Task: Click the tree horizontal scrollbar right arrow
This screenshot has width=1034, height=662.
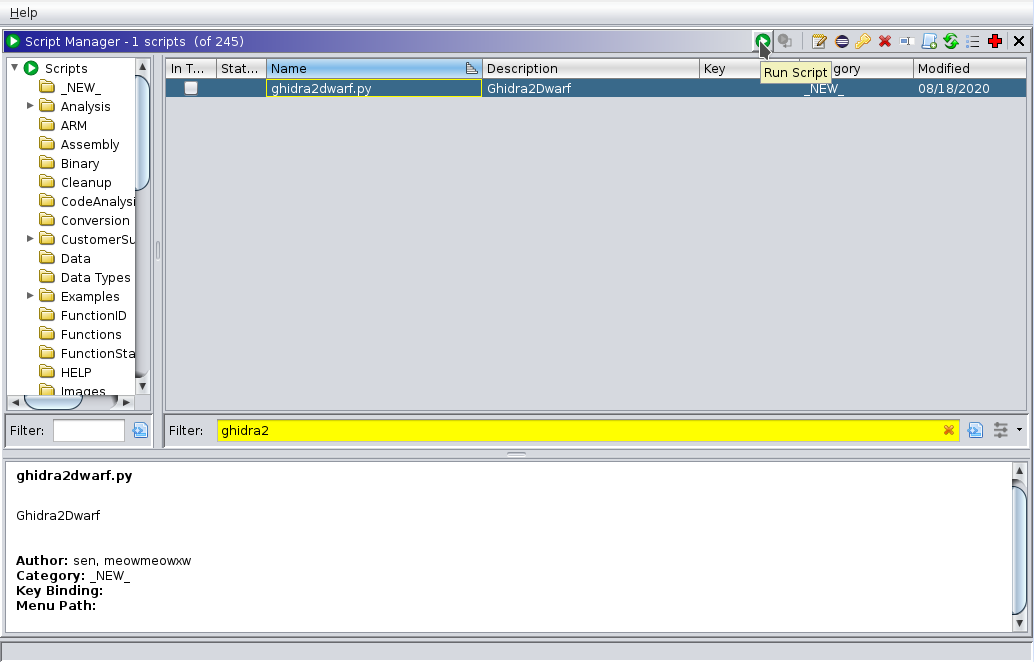Action: [127, 402]
